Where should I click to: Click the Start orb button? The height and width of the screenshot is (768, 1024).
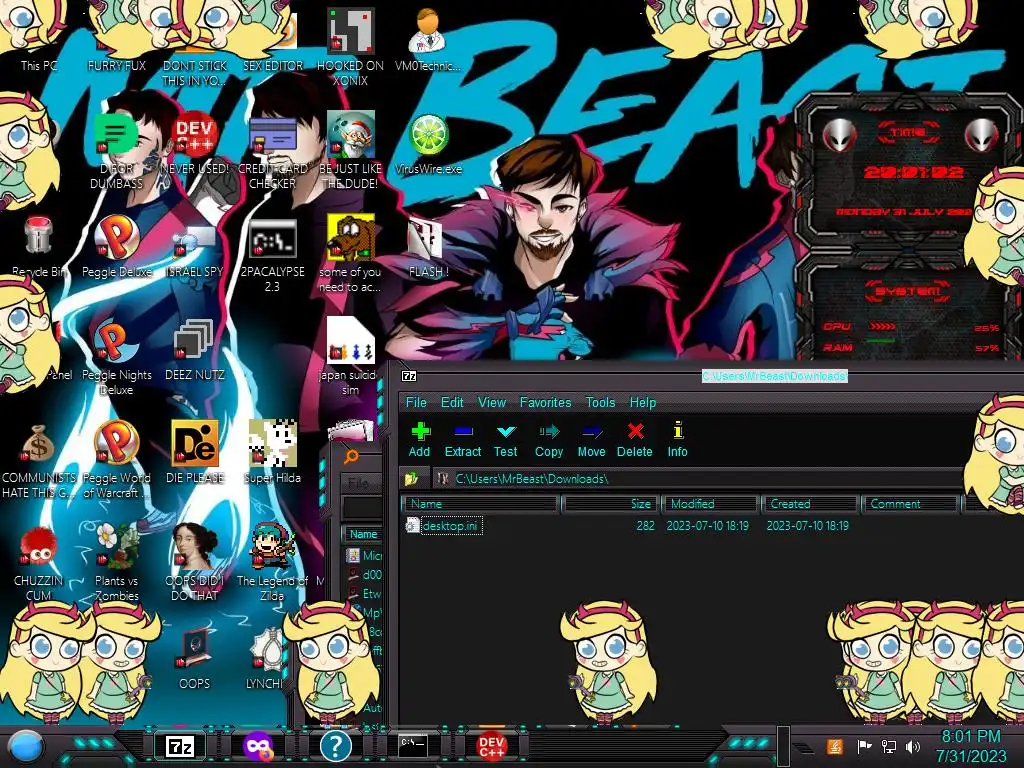tap(27, 746)
